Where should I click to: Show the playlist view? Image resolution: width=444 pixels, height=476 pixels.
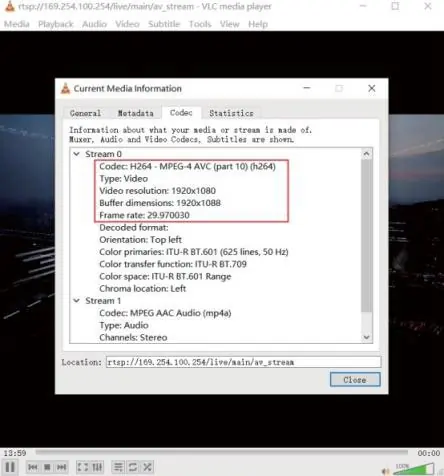point(118,467)
